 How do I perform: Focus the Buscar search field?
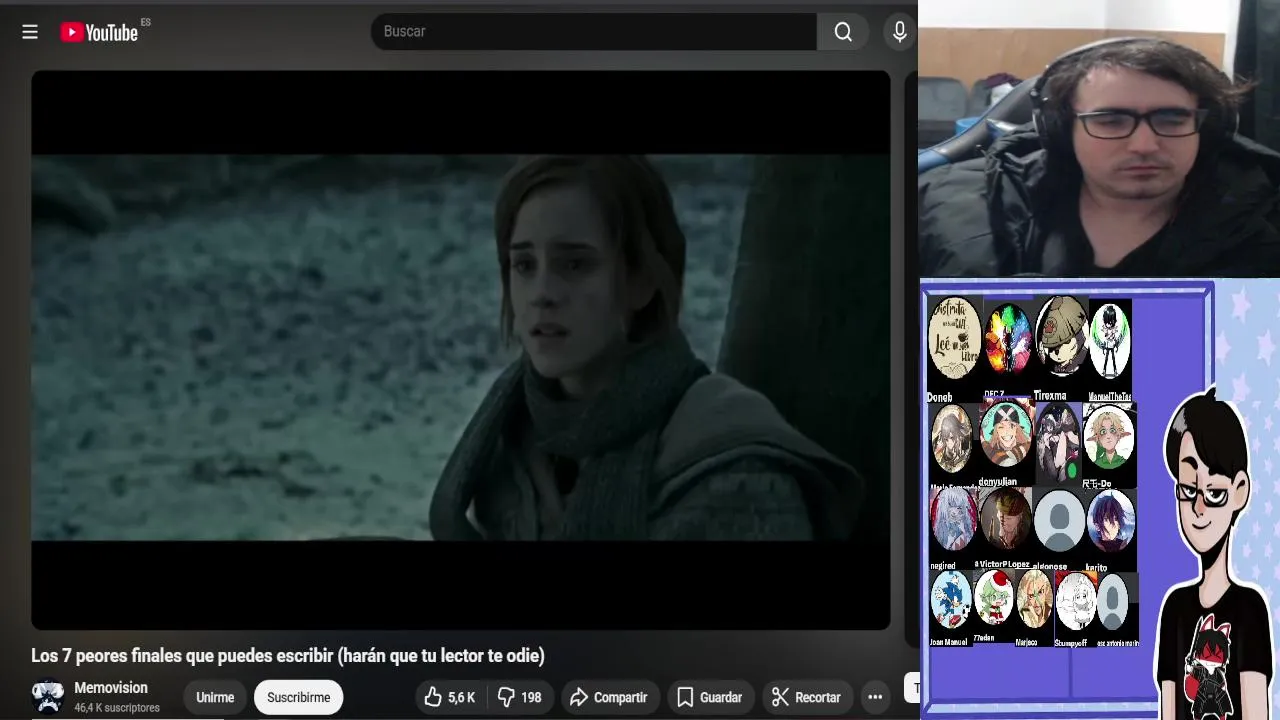(594, 32)
